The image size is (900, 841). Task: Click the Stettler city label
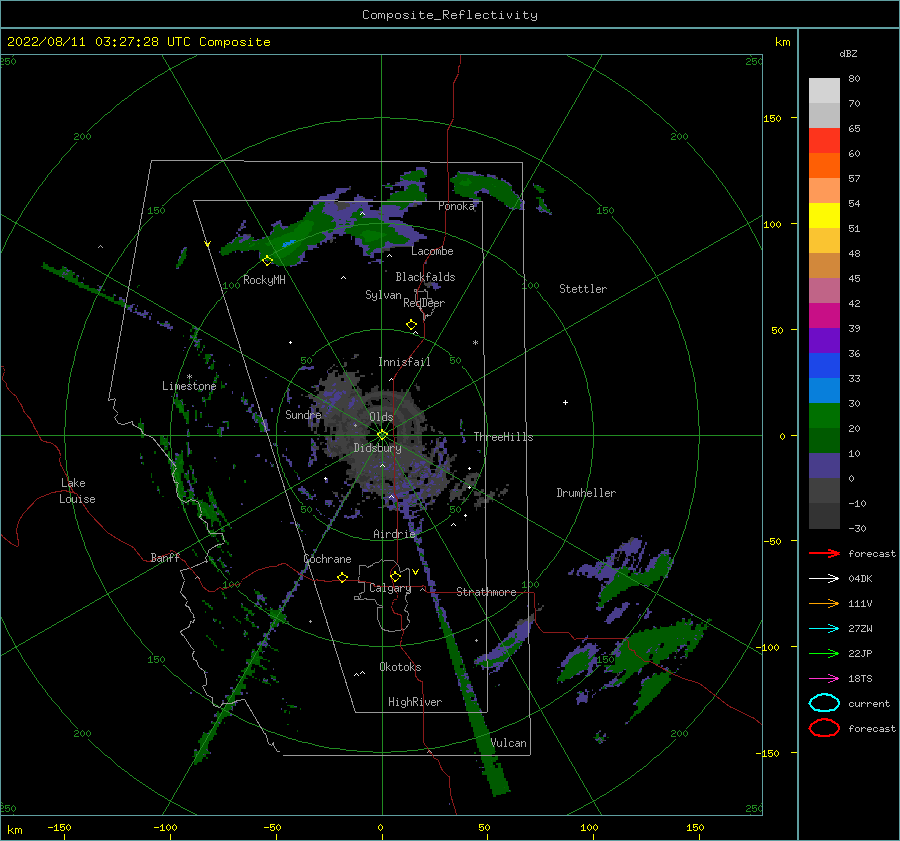583,289
